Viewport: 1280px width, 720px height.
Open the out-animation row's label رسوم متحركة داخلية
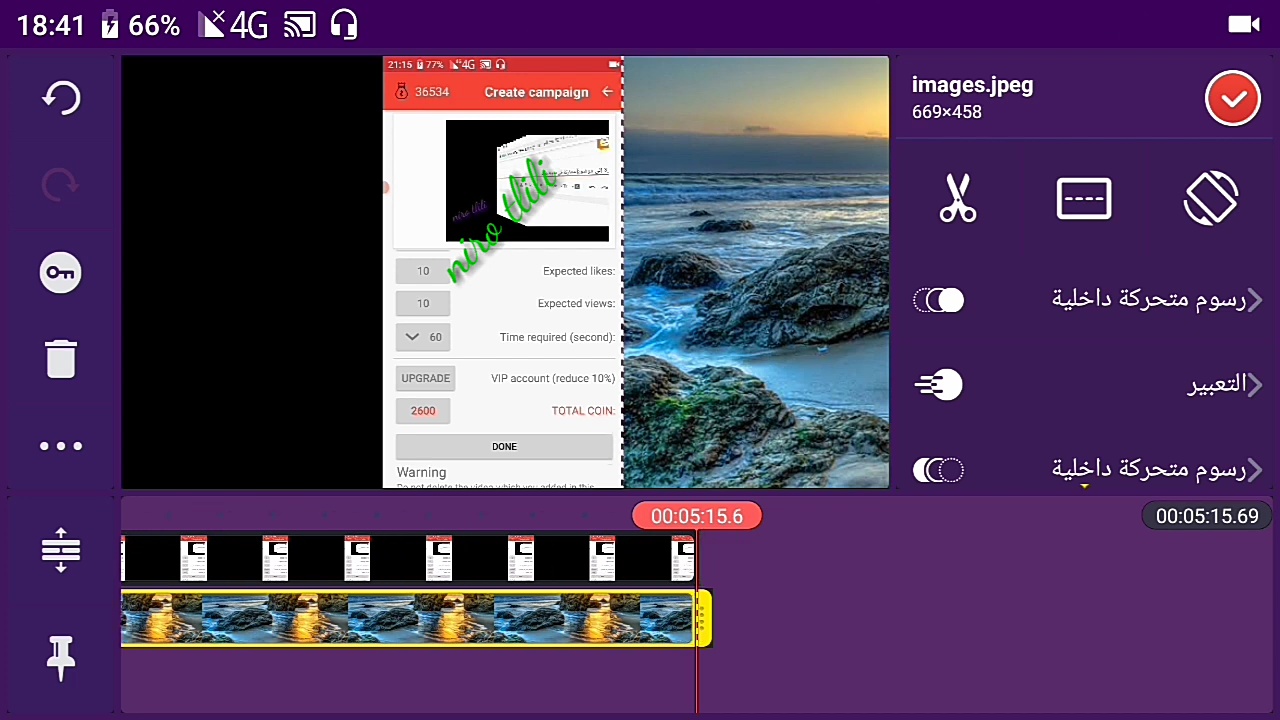pos(1148,470)
